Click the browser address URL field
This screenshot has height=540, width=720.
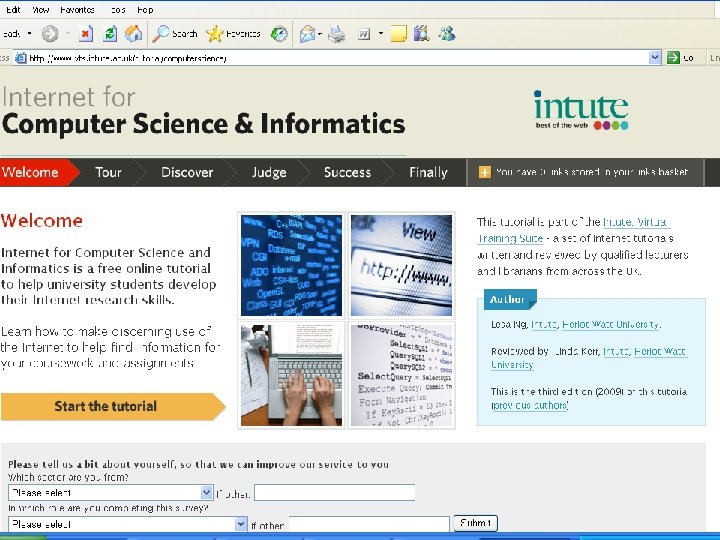point(338,58)
